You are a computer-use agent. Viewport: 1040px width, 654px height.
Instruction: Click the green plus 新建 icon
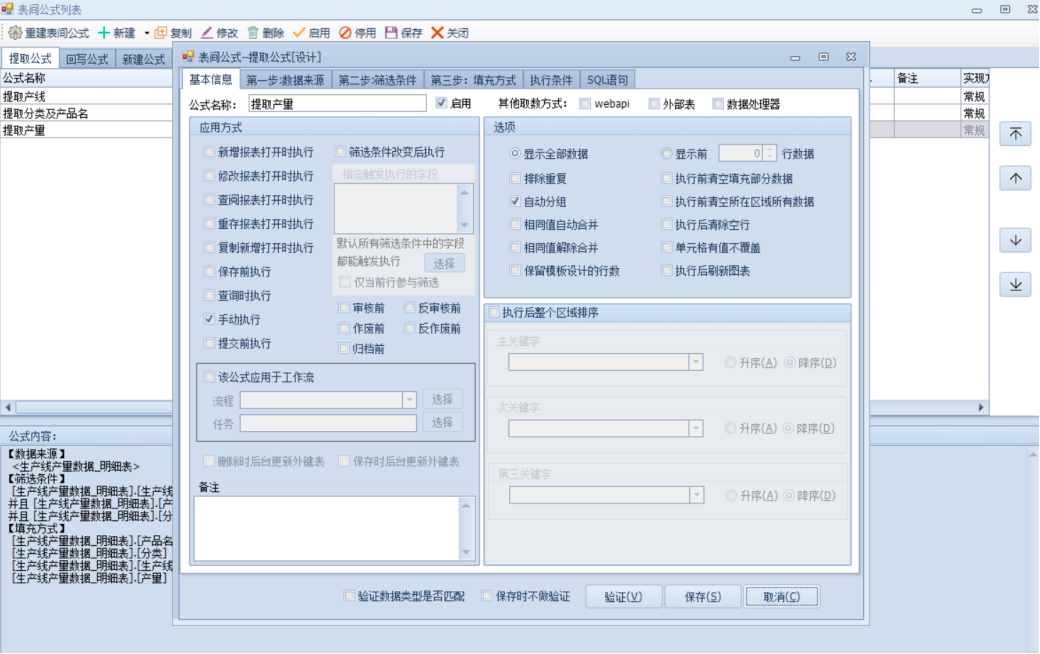[x=103, y=33]
